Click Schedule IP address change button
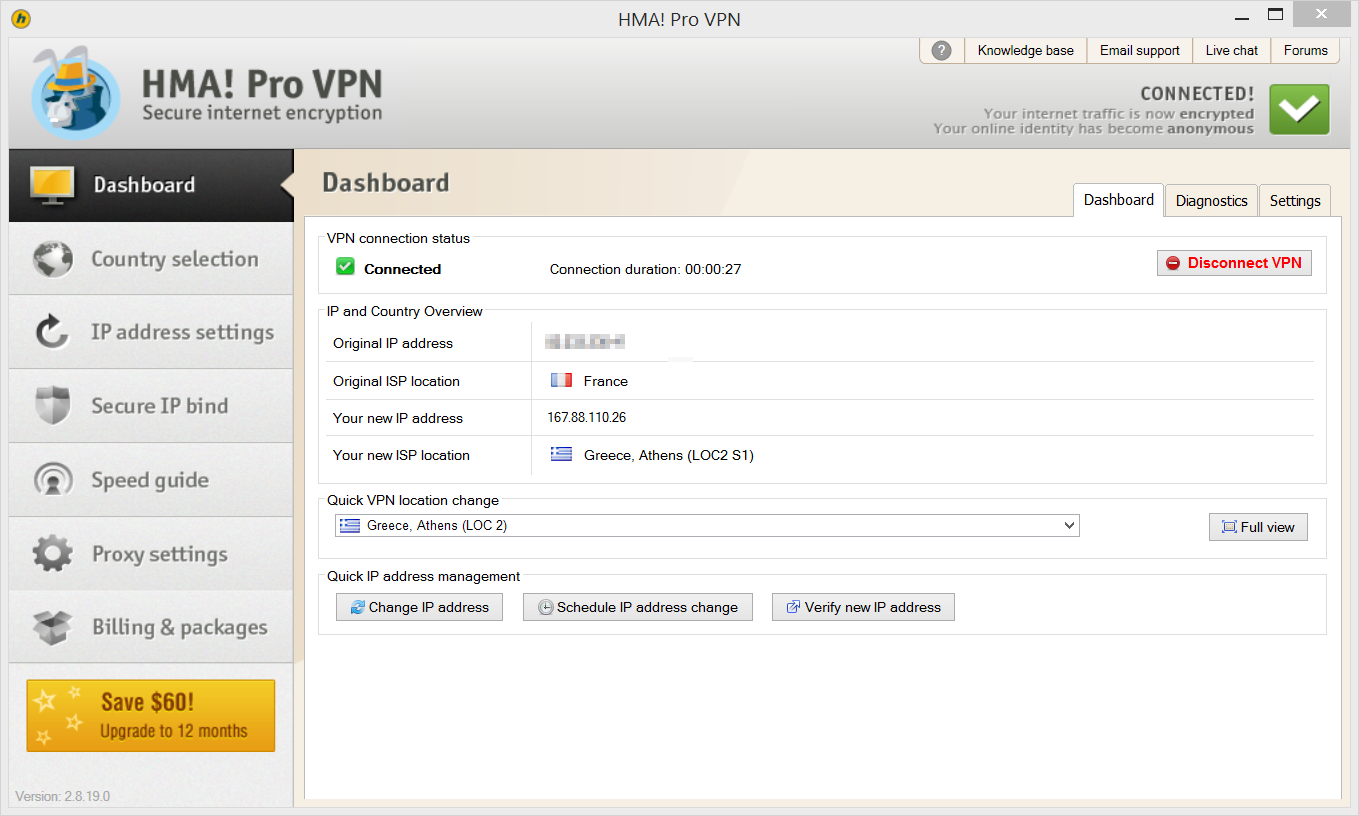The image size is (1359, 816). [x=638, y=607]
